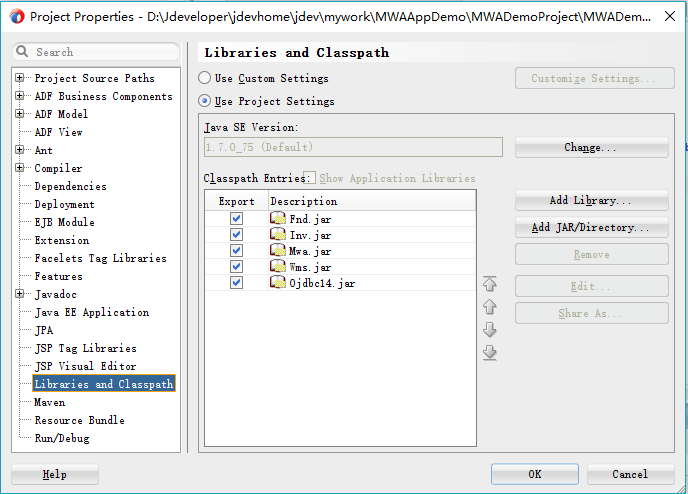Expand the Ant tree node
The width and height of the screenshot is (688, 494).
click(19, 150)
